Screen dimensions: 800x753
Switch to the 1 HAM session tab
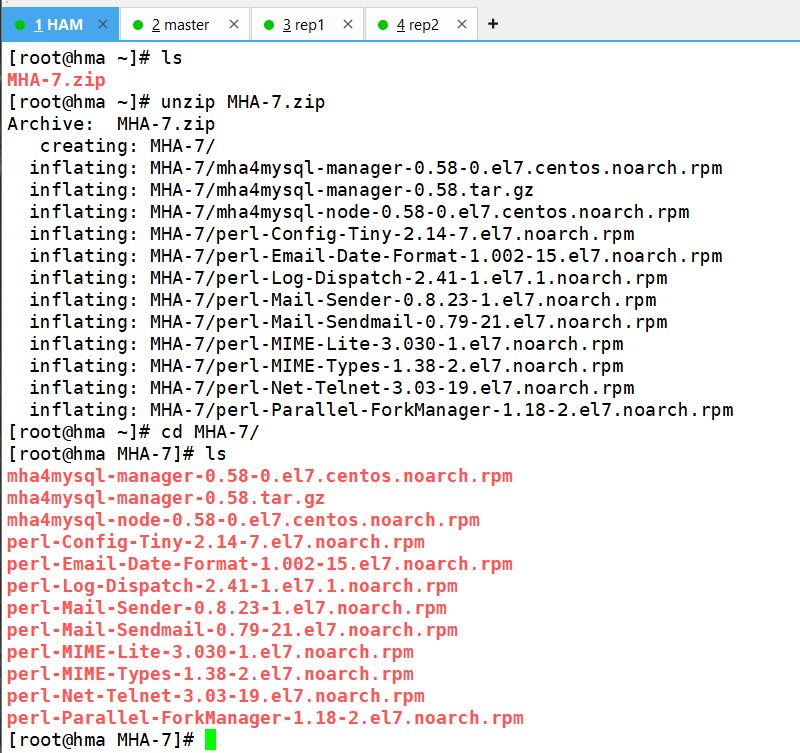[x=60, y=24]
